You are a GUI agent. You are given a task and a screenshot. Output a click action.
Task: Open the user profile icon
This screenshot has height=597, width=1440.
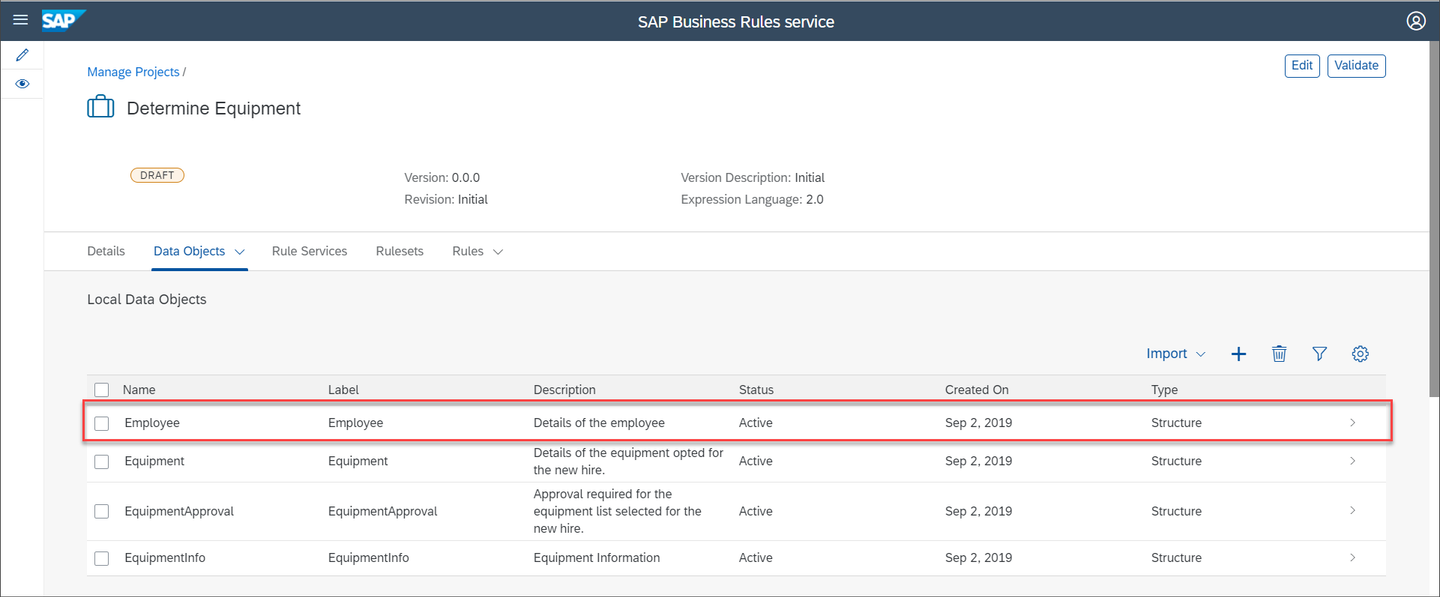[x=1415, y=21]
